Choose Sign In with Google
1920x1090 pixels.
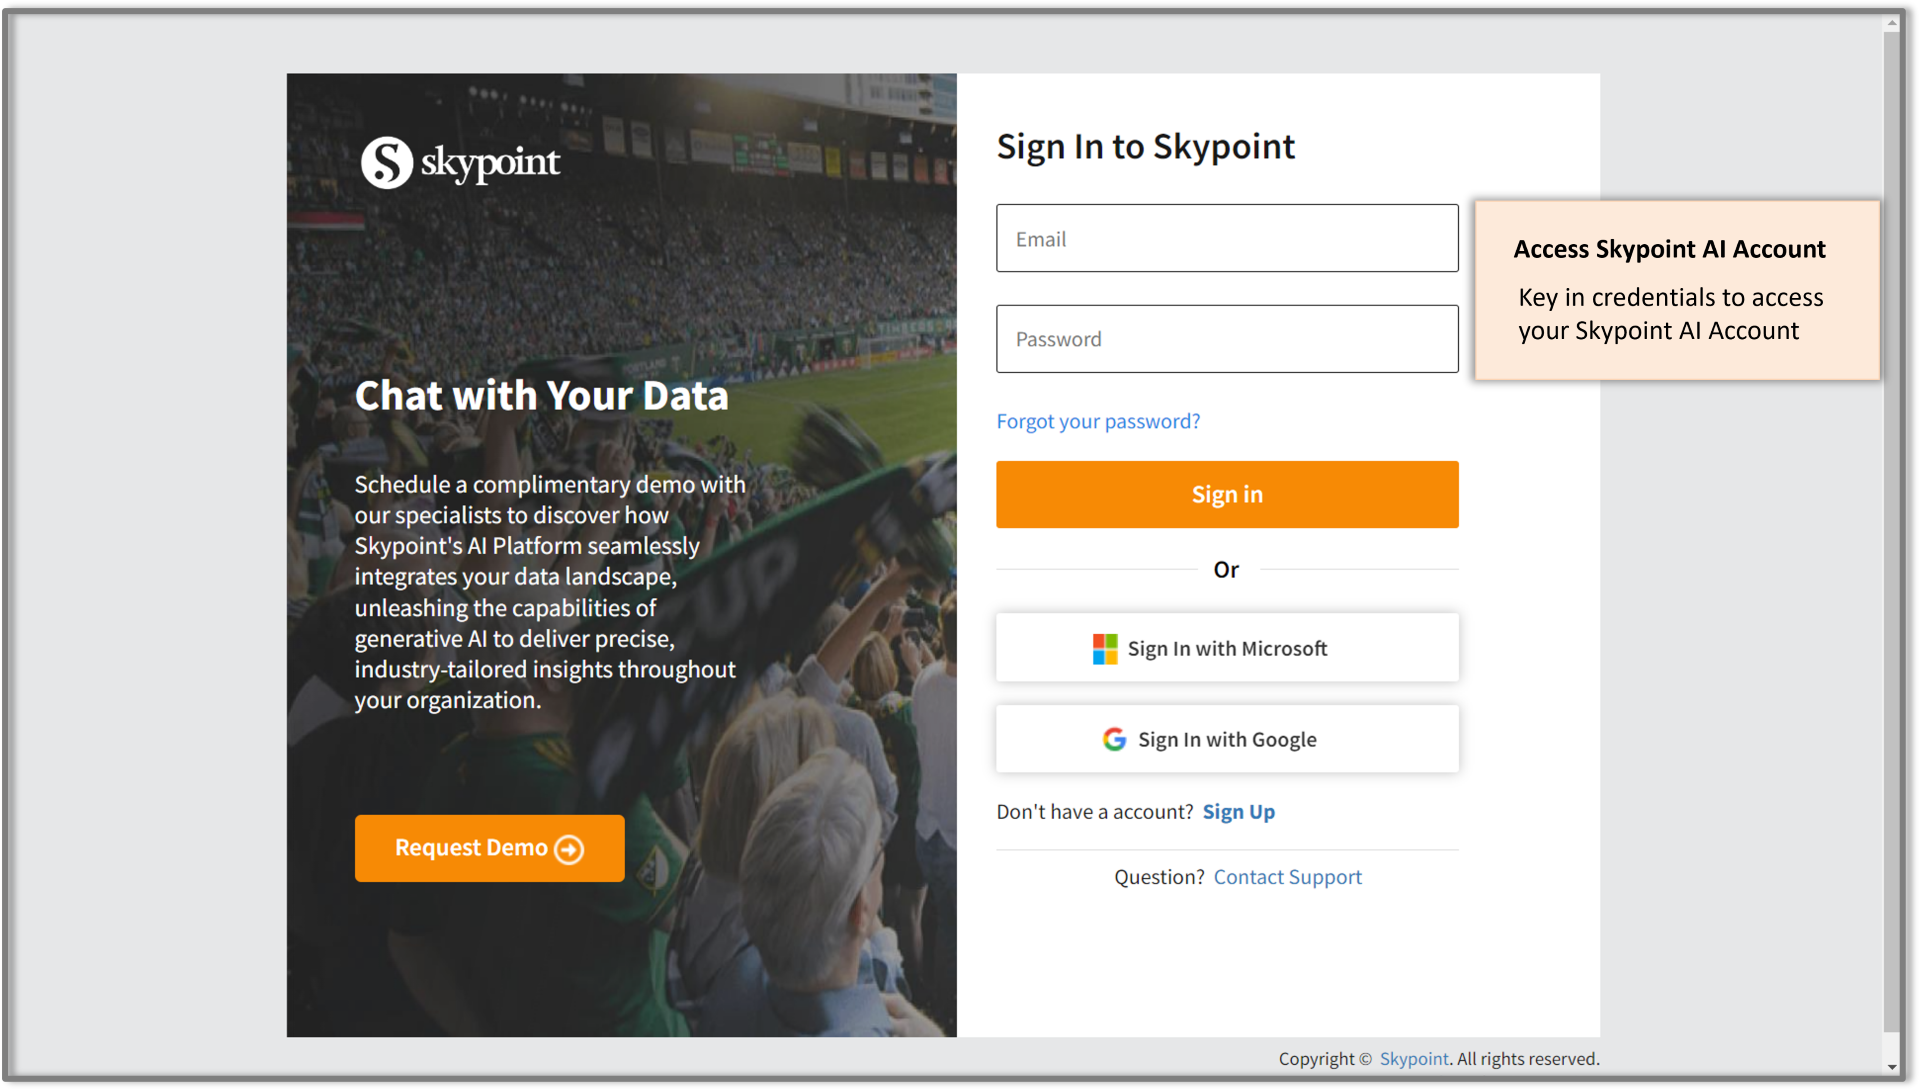coord(1227,740)
